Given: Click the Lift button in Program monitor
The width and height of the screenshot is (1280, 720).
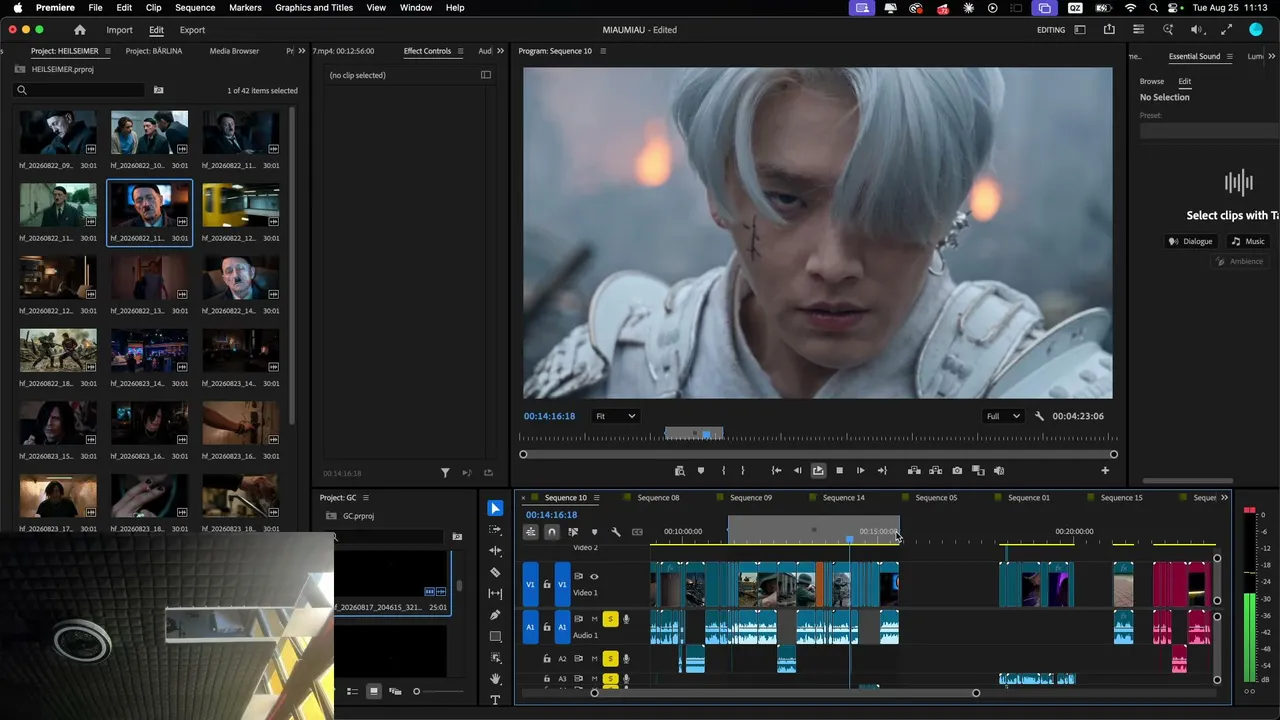Looking at the screenshot, I should pyautogui.click(x=914, y=470).
